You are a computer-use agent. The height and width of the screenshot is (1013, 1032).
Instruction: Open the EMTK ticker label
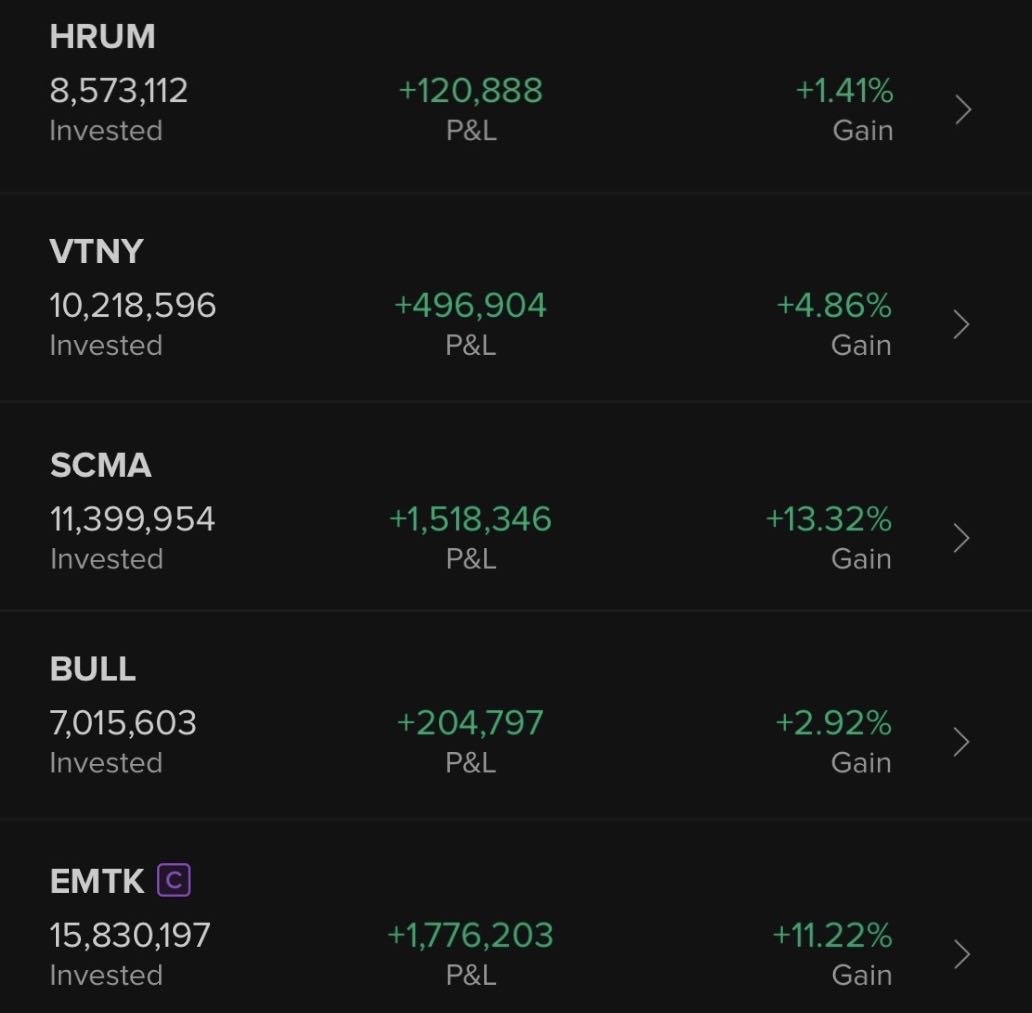tap(97, 881)
